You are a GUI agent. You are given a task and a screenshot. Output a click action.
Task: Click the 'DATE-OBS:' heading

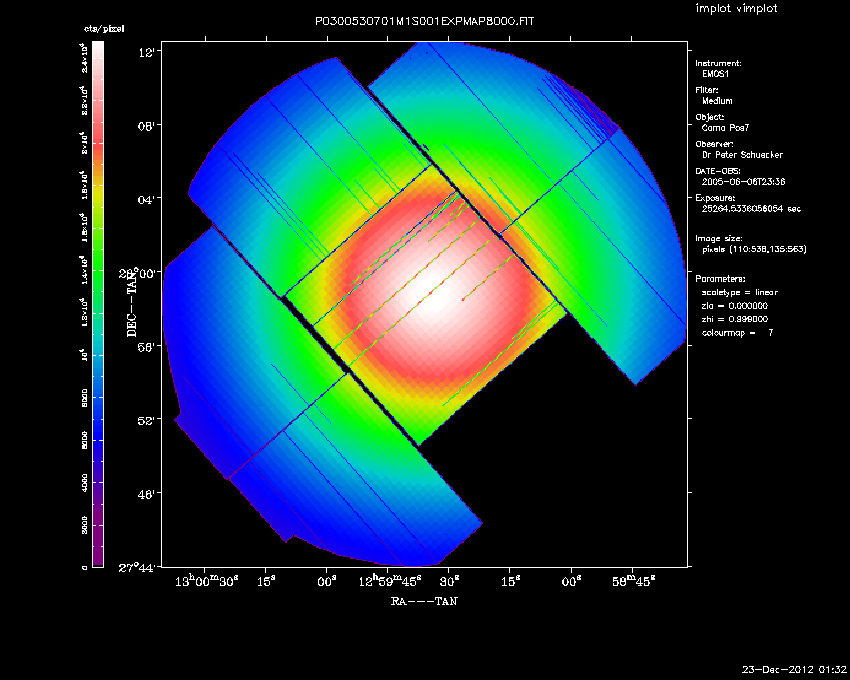[x=718, y=171]
